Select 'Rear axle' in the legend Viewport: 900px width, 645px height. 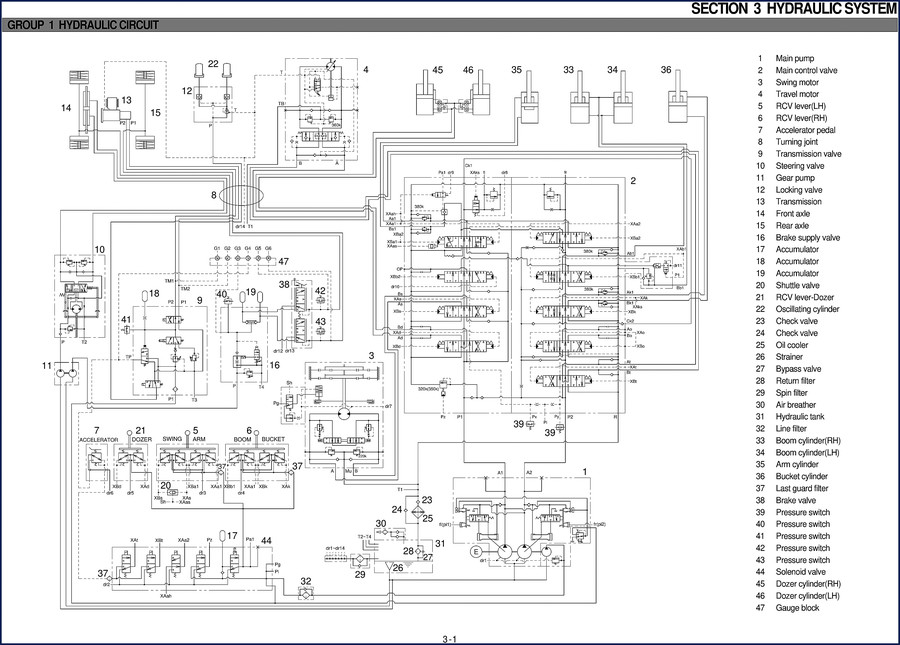pos(792,226)
